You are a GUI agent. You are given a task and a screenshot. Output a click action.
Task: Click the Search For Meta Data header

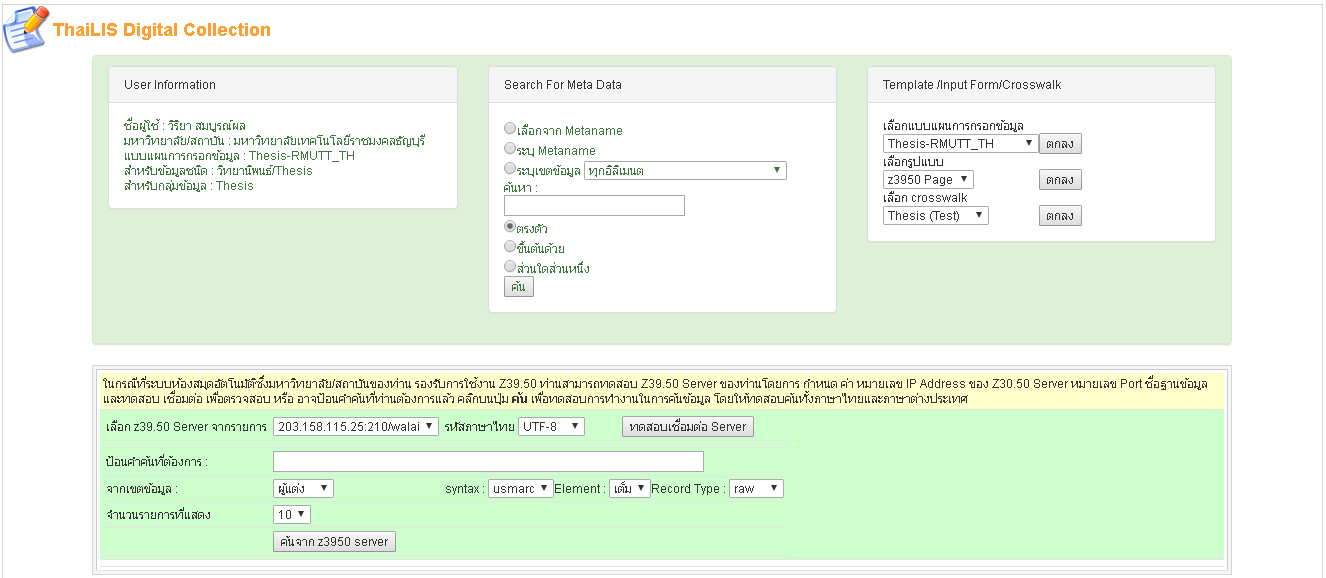click(x=662, y=85)
